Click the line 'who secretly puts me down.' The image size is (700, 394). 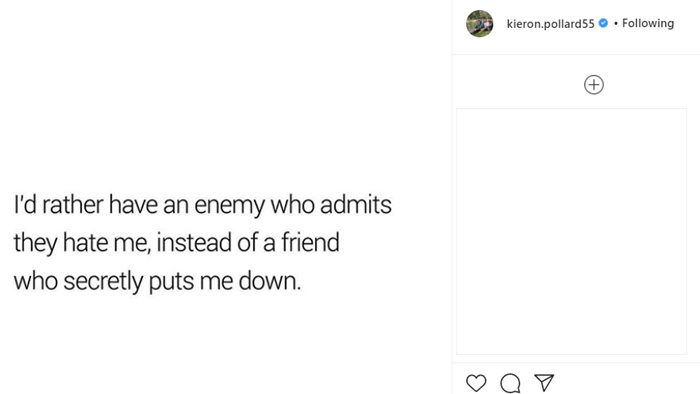157,282
